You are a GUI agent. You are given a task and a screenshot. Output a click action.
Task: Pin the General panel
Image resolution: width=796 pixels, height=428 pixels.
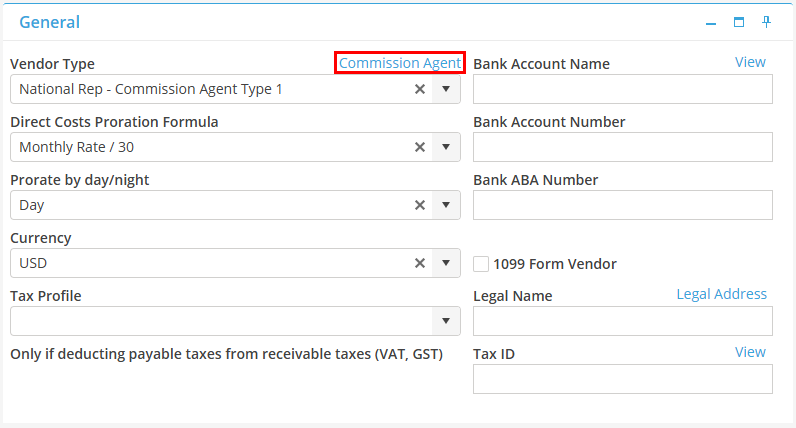[x=767, y=22]
